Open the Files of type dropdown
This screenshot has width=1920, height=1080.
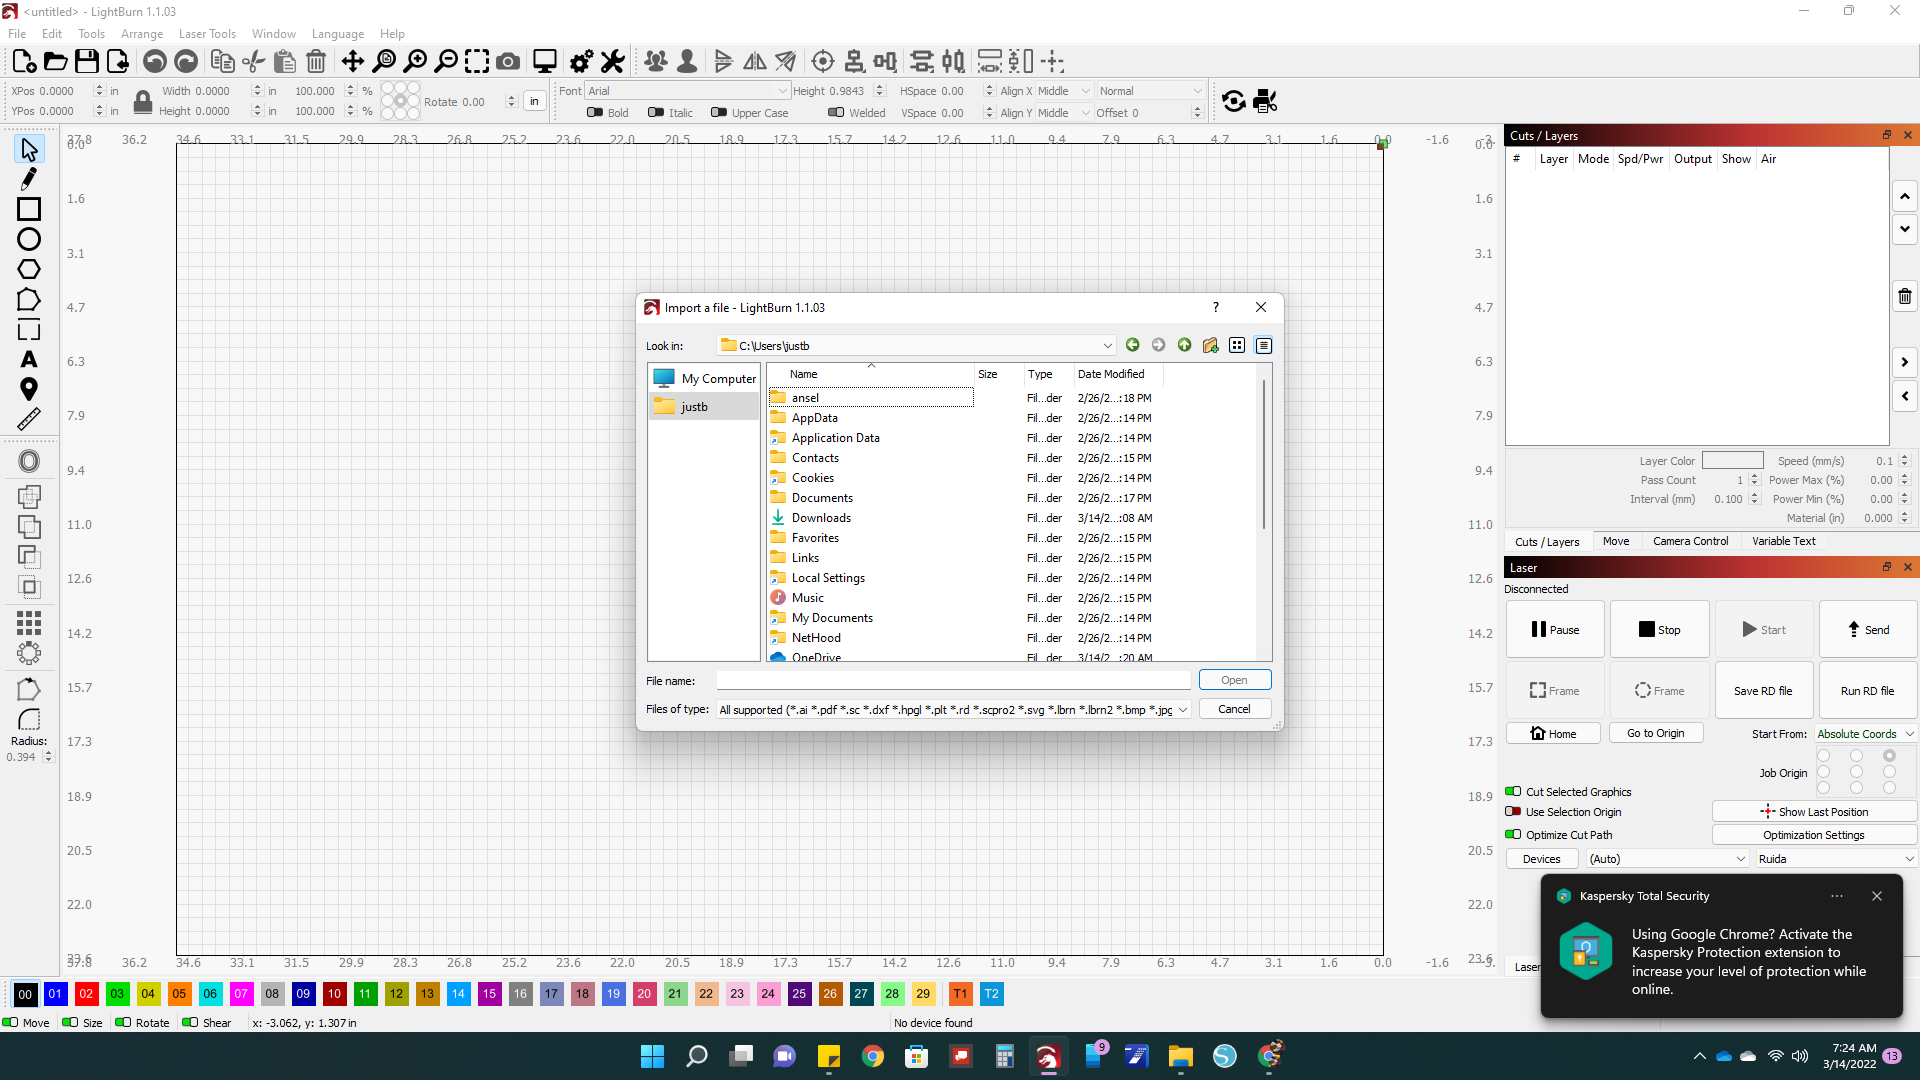tap(954, 710)
